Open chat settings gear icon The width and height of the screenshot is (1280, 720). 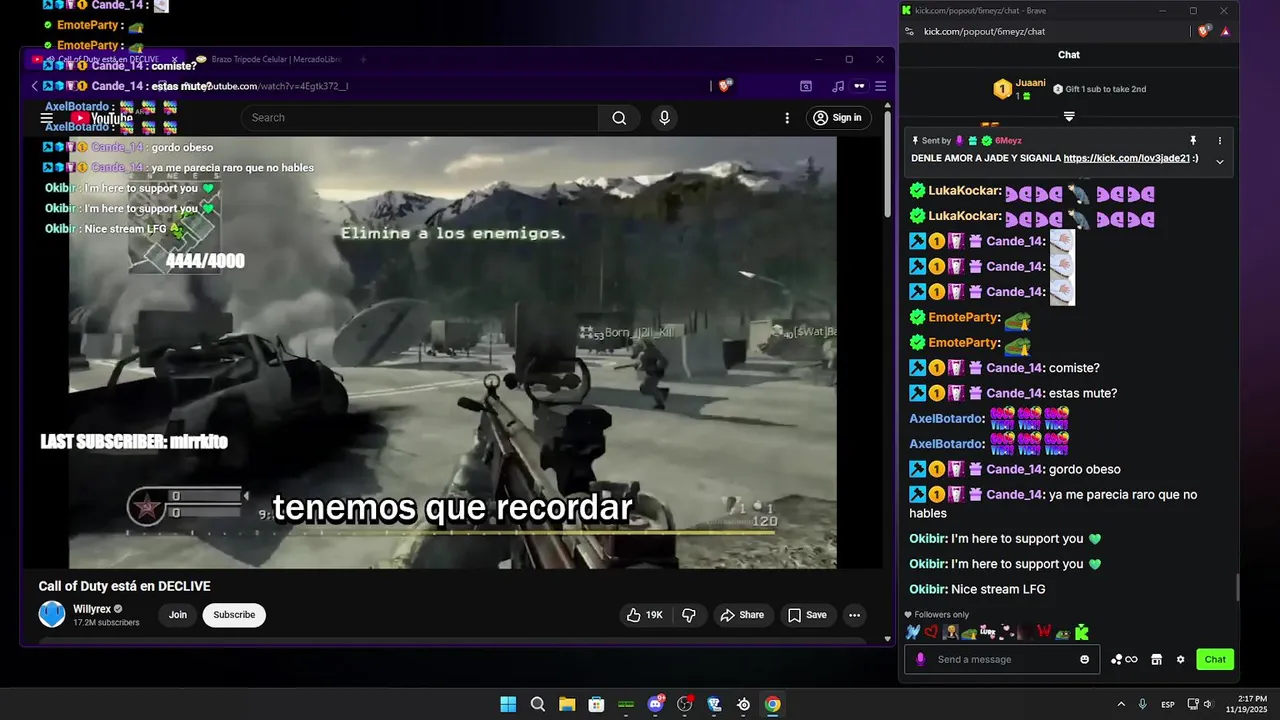pos(1181,659)
